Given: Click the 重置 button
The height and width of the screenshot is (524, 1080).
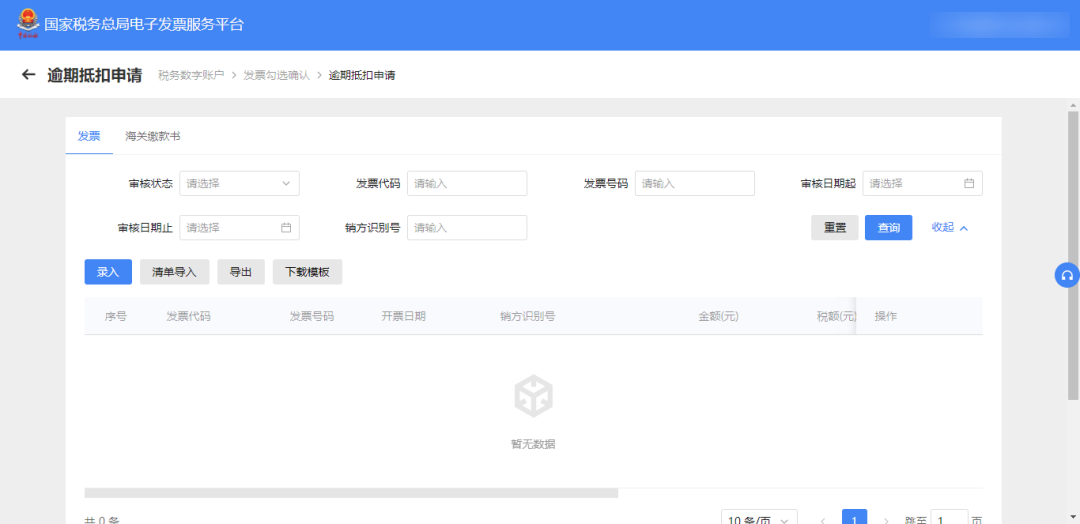Looking at the screenshot, I should (835, 228).
